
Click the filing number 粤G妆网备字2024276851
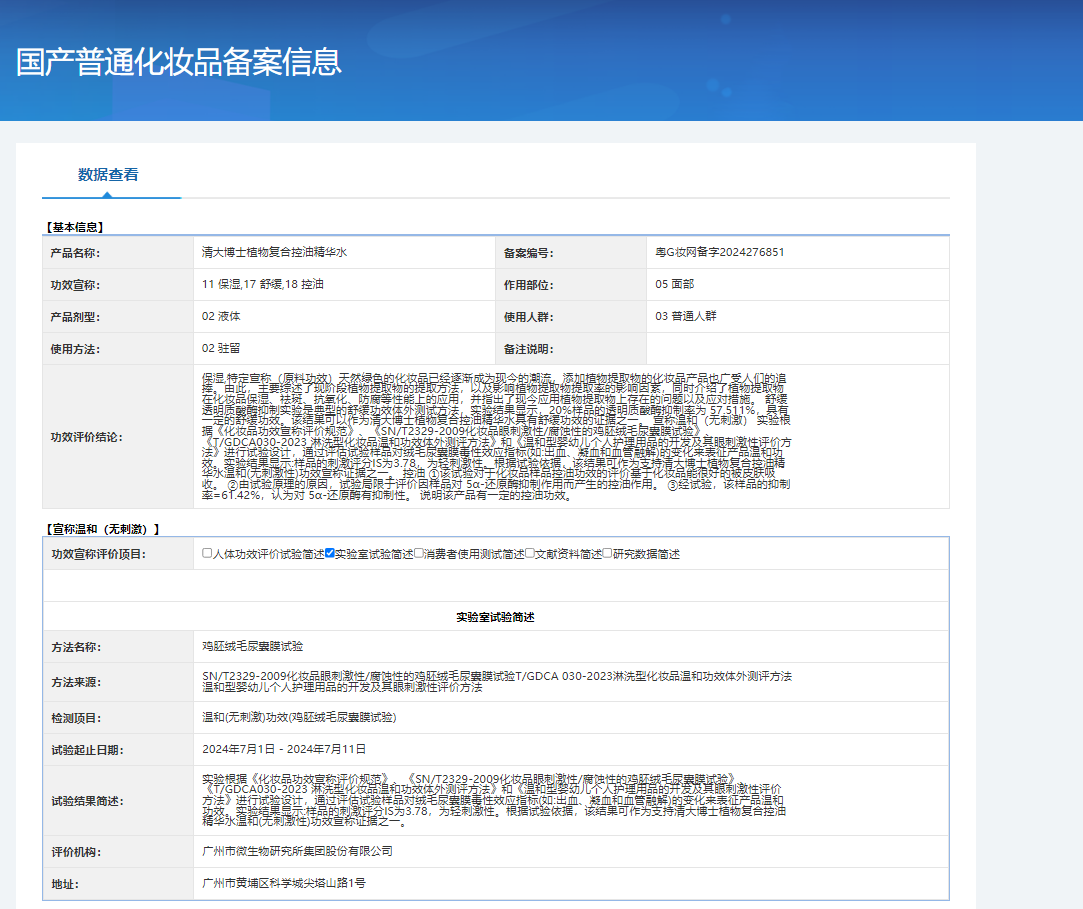coord(719,252)
